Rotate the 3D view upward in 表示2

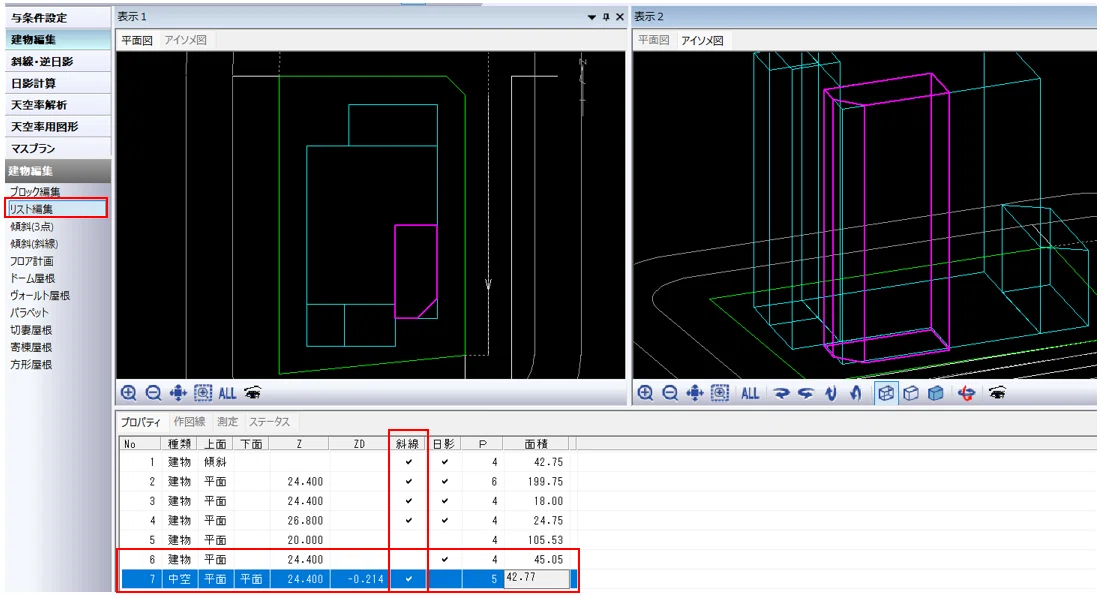coord(856,393)
